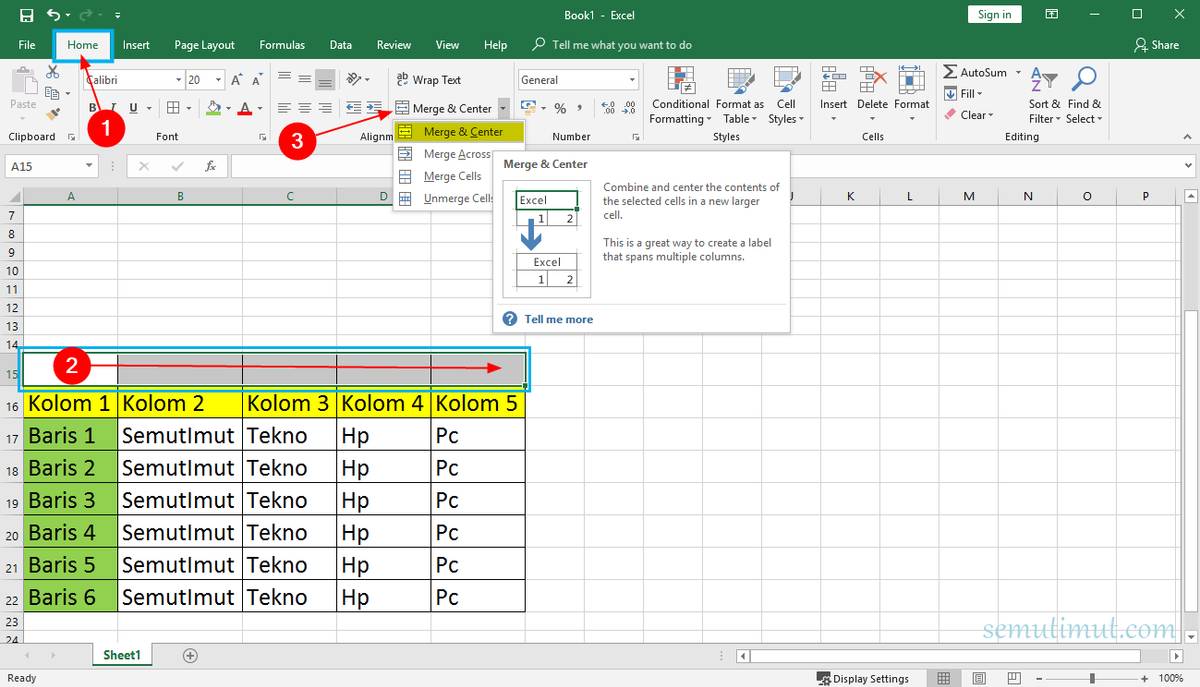Increase cell indent

pos(373,108)
